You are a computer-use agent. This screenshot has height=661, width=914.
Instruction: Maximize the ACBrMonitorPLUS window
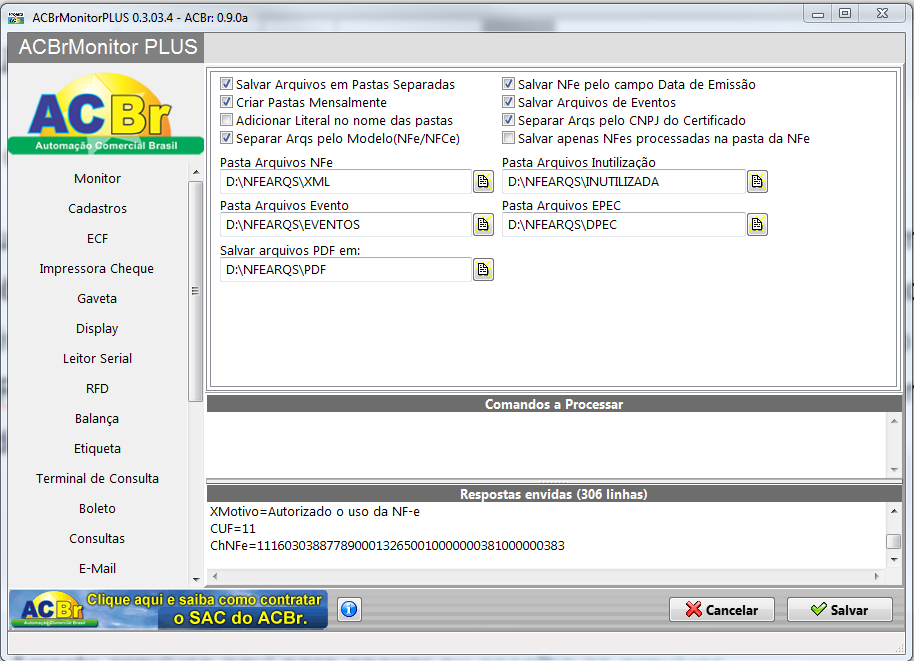pos(845,14)
